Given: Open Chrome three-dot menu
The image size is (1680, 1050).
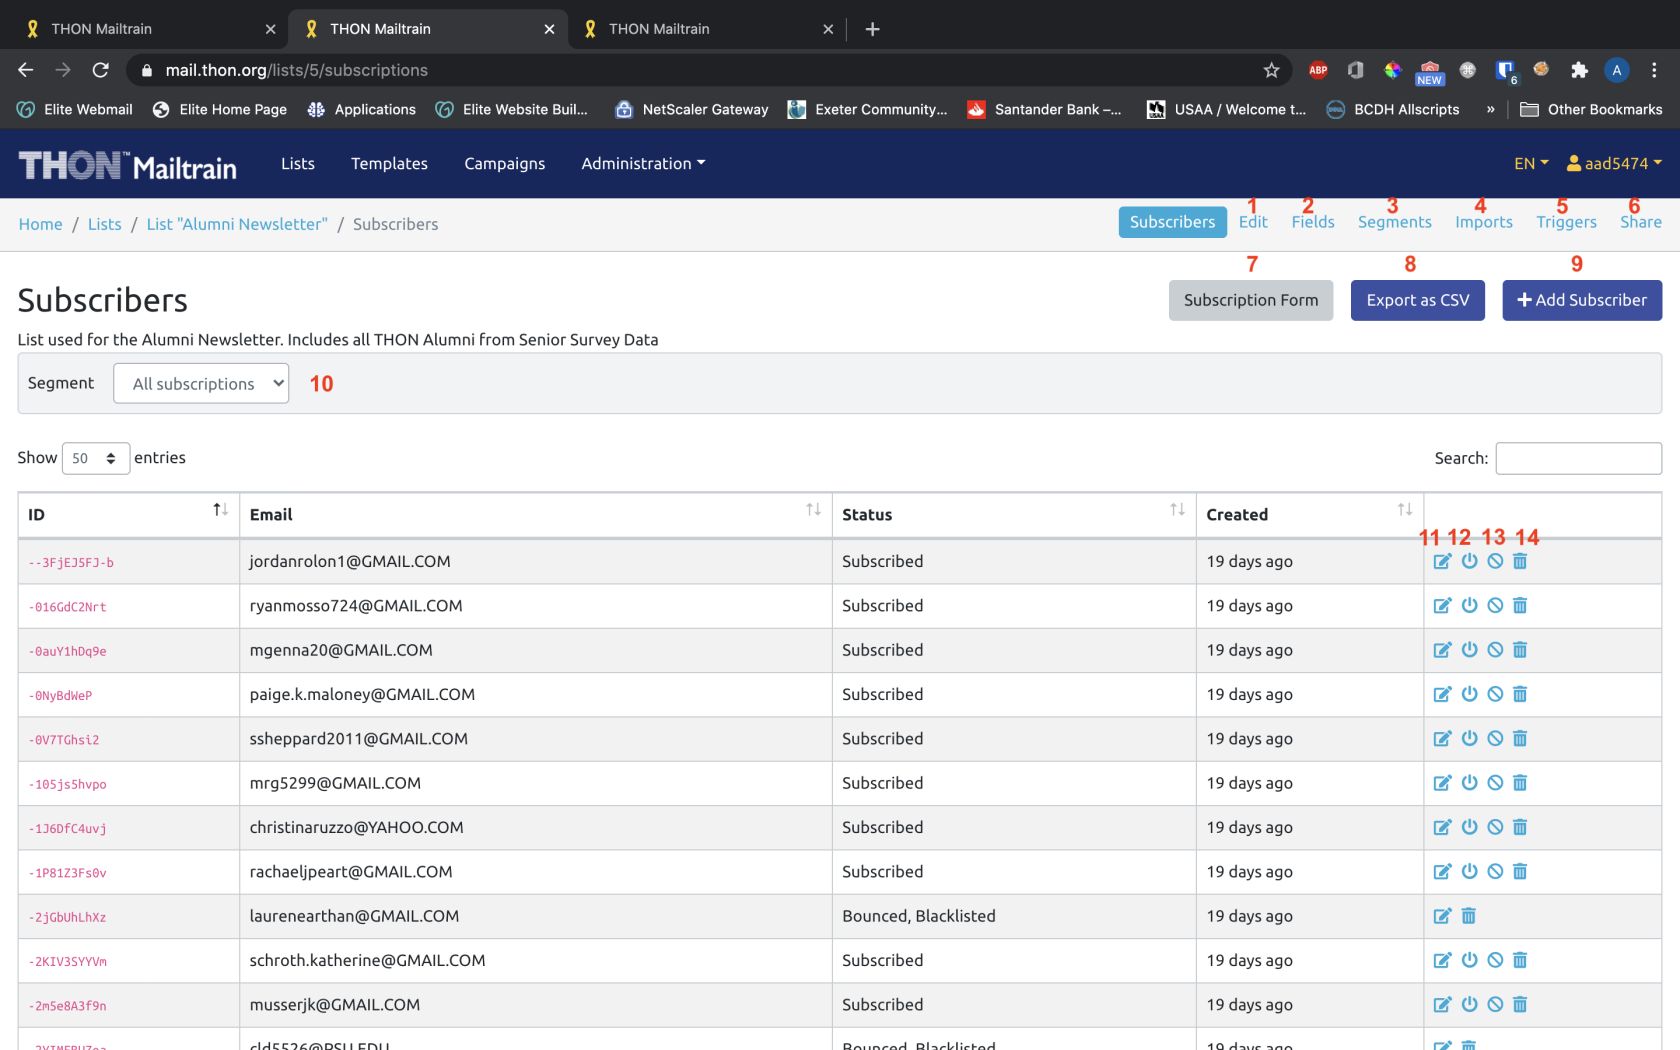Looking at the screenshot, I should pyautogui.click(x=1654, y=70).
